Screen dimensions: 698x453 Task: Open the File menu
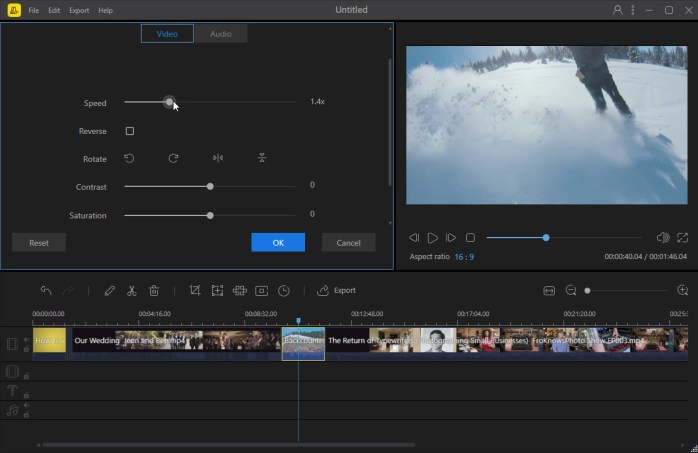pyautogui.click(x=34, y=10)
